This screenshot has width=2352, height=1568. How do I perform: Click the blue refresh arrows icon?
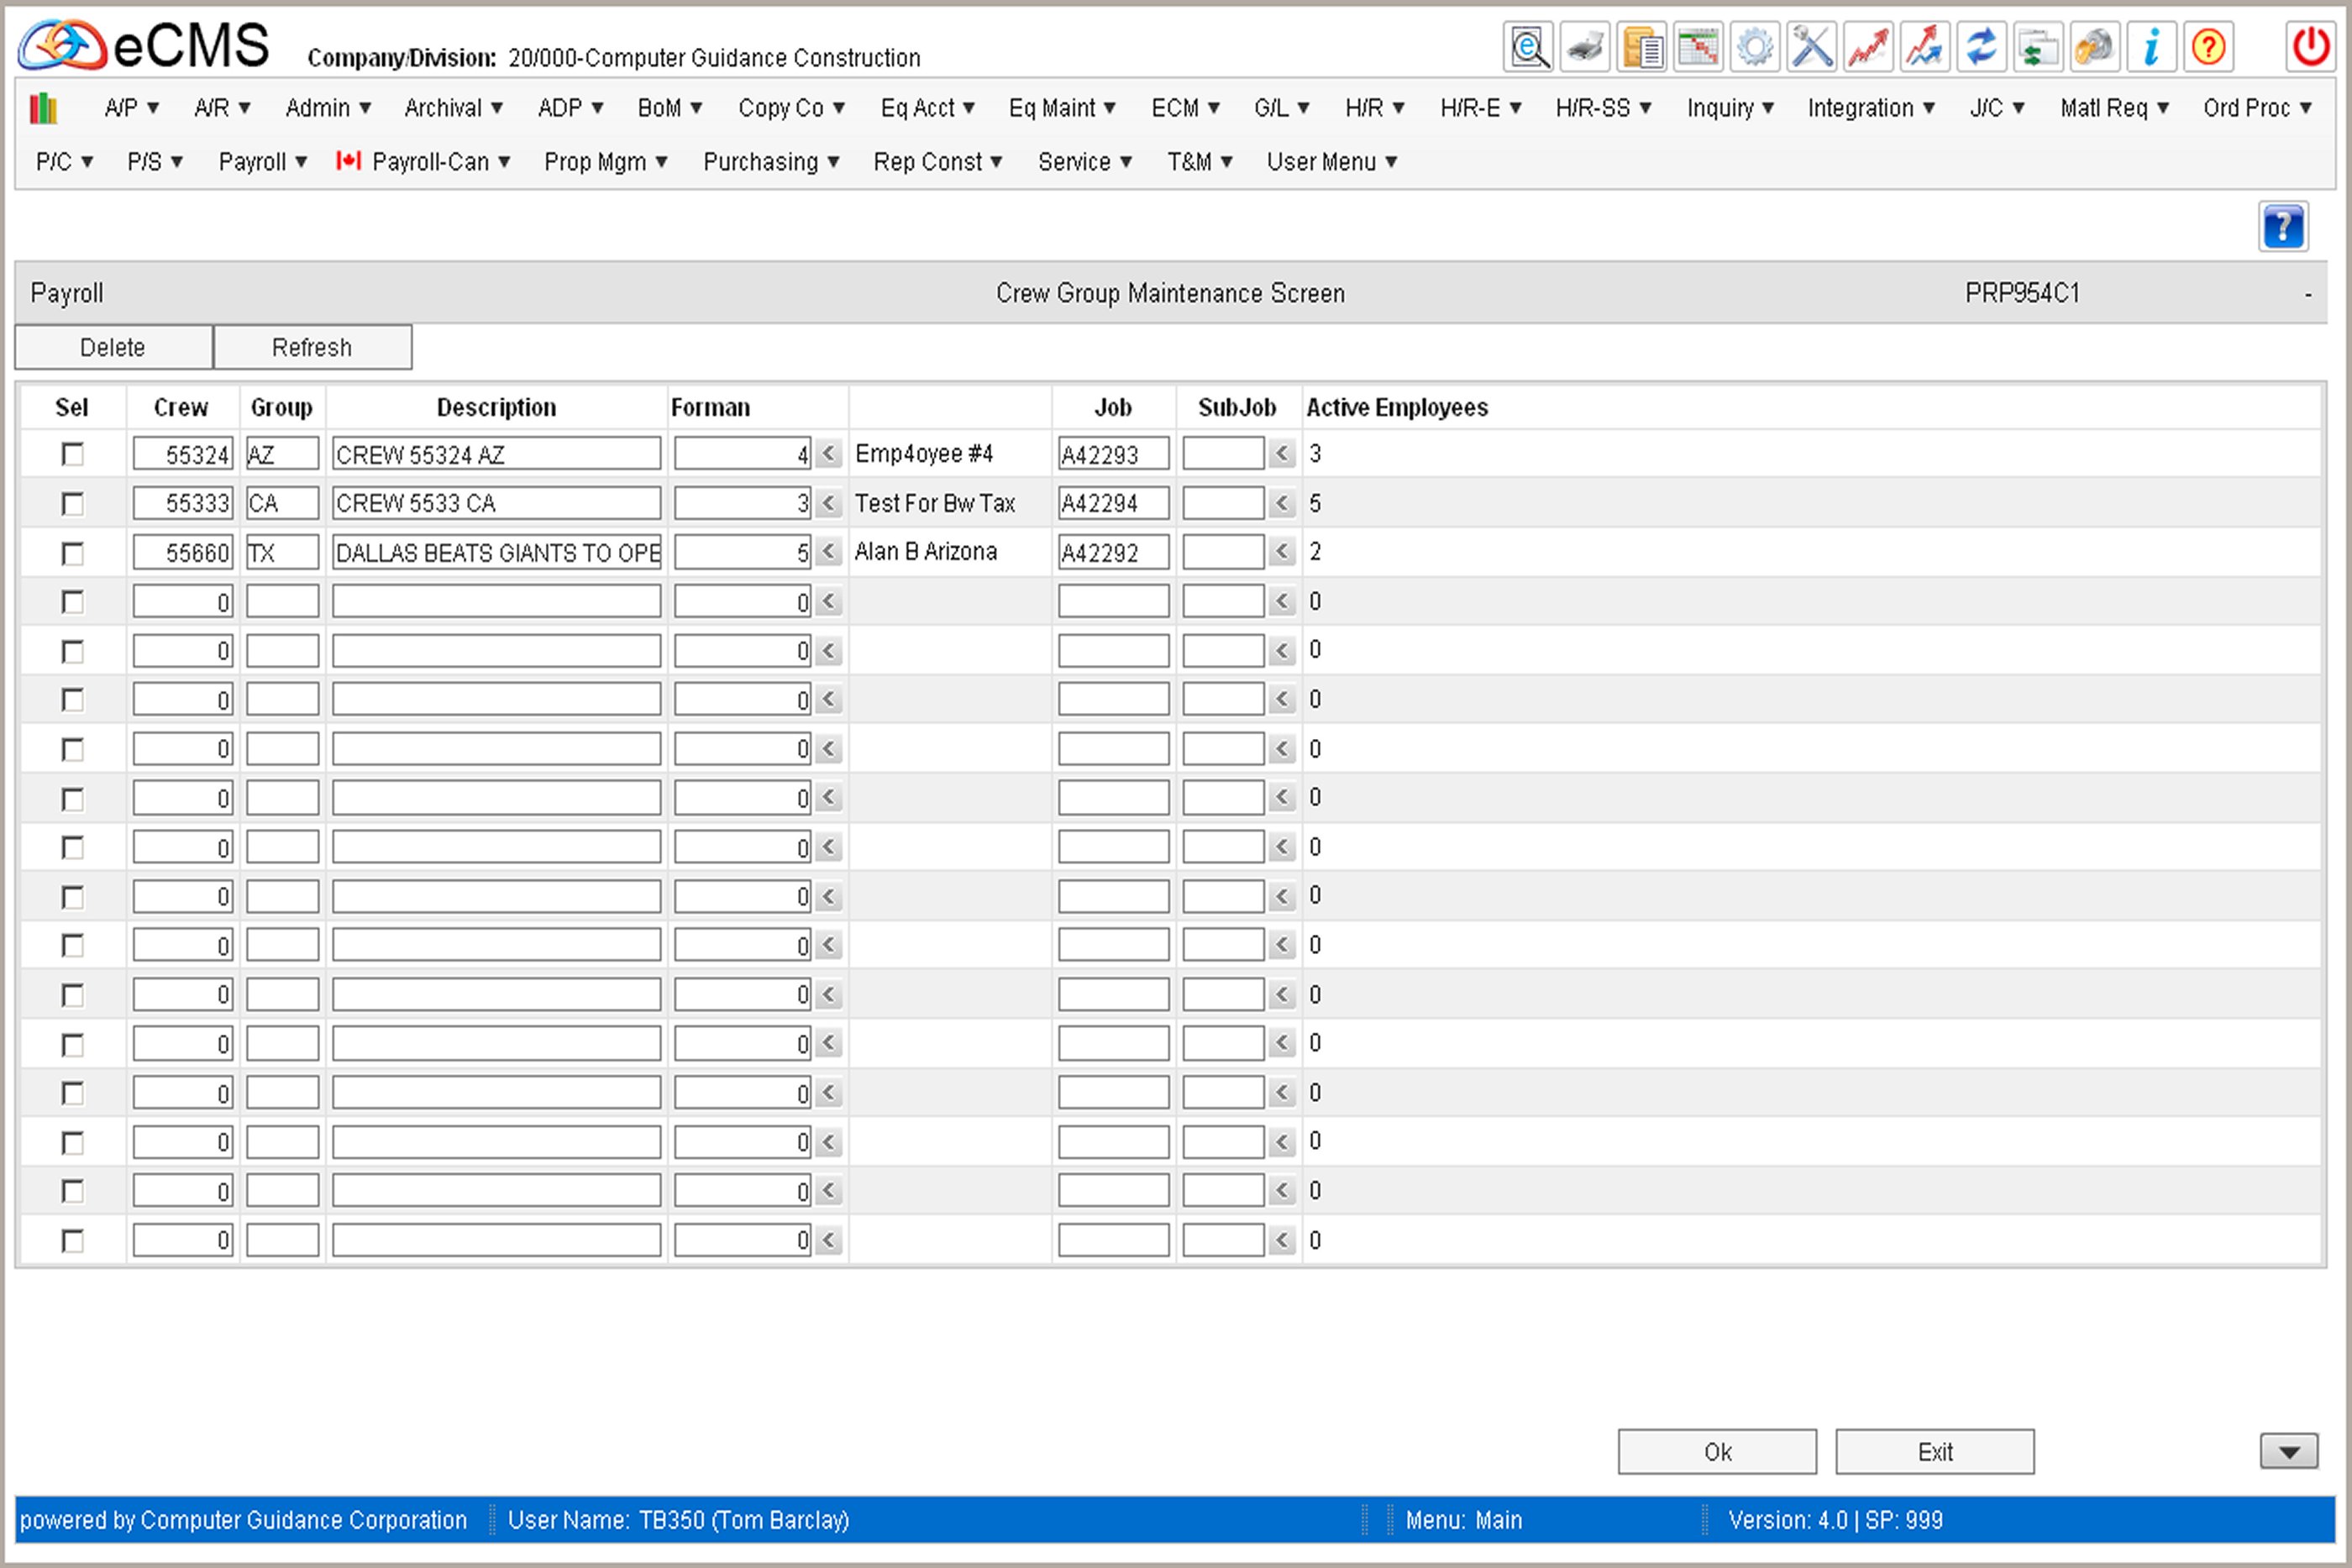coord(1981,47)
